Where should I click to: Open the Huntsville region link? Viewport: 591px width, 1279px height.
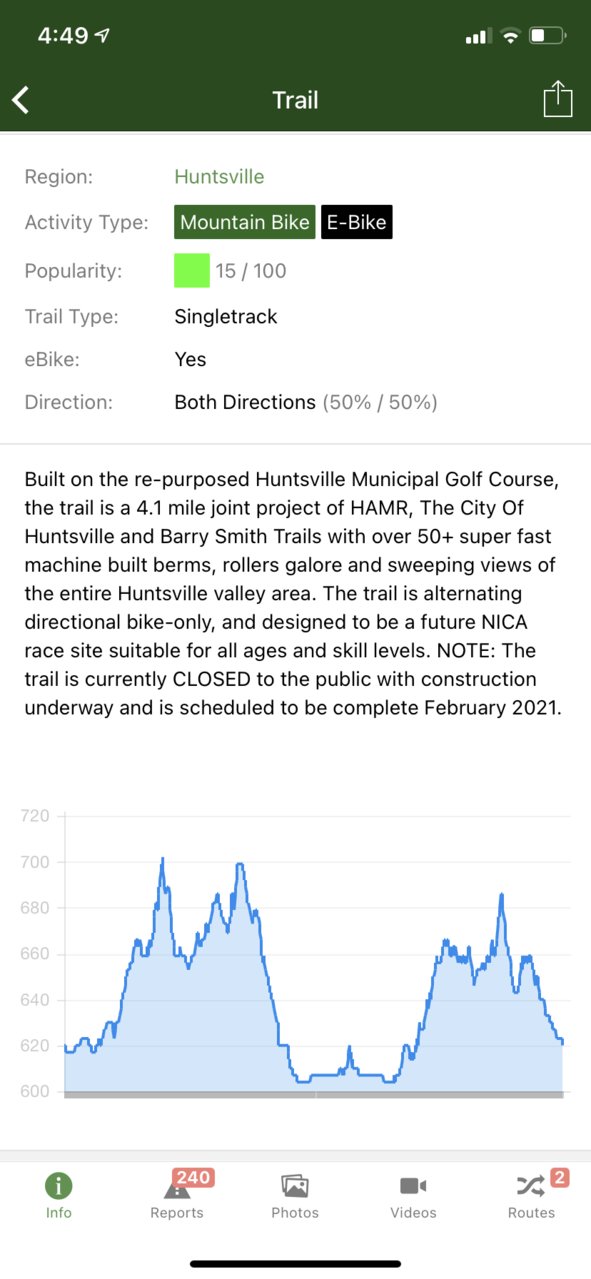pyautogui.click(x=219, y=177)
